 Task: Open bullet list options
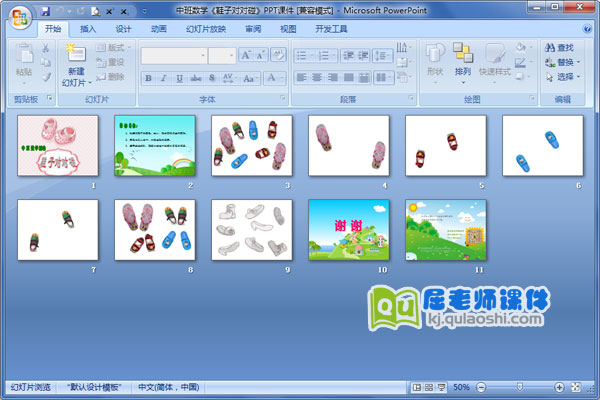click(305, 56)
